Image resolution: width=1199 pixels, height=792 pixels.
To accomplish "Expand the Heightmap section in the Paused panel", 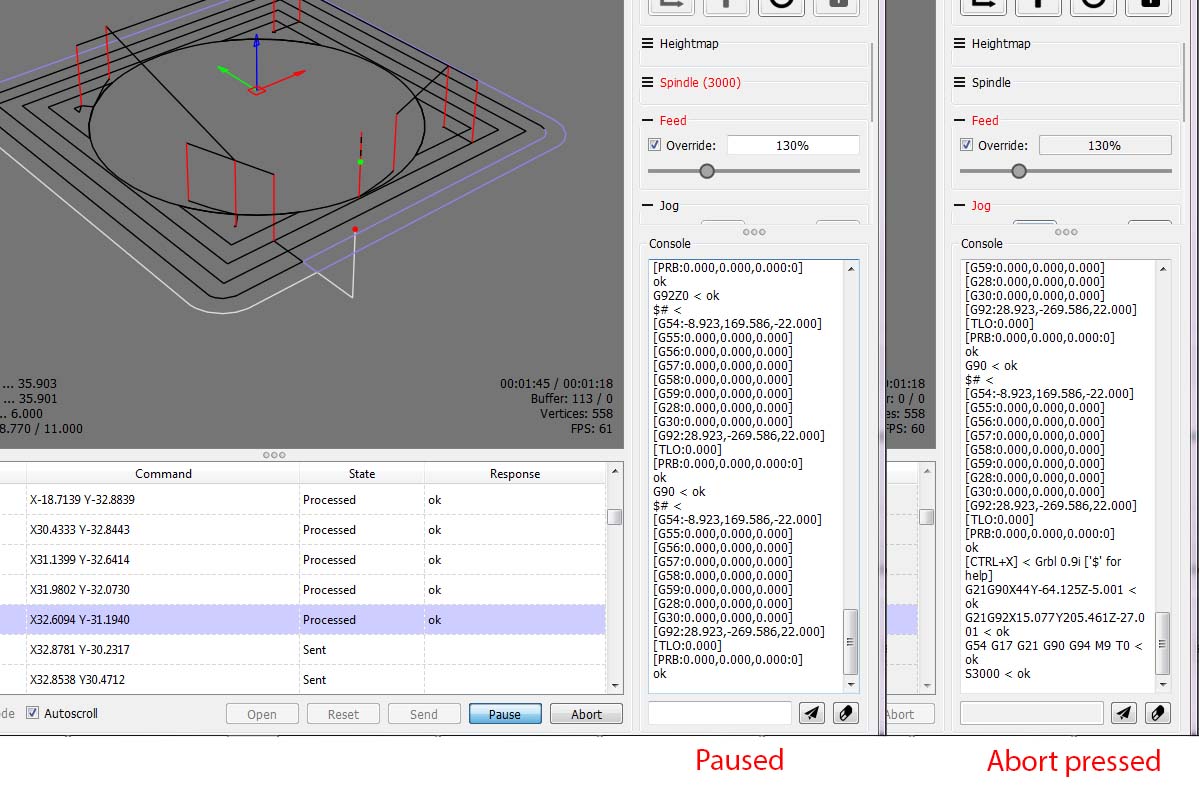I will (x=688, y=44).
